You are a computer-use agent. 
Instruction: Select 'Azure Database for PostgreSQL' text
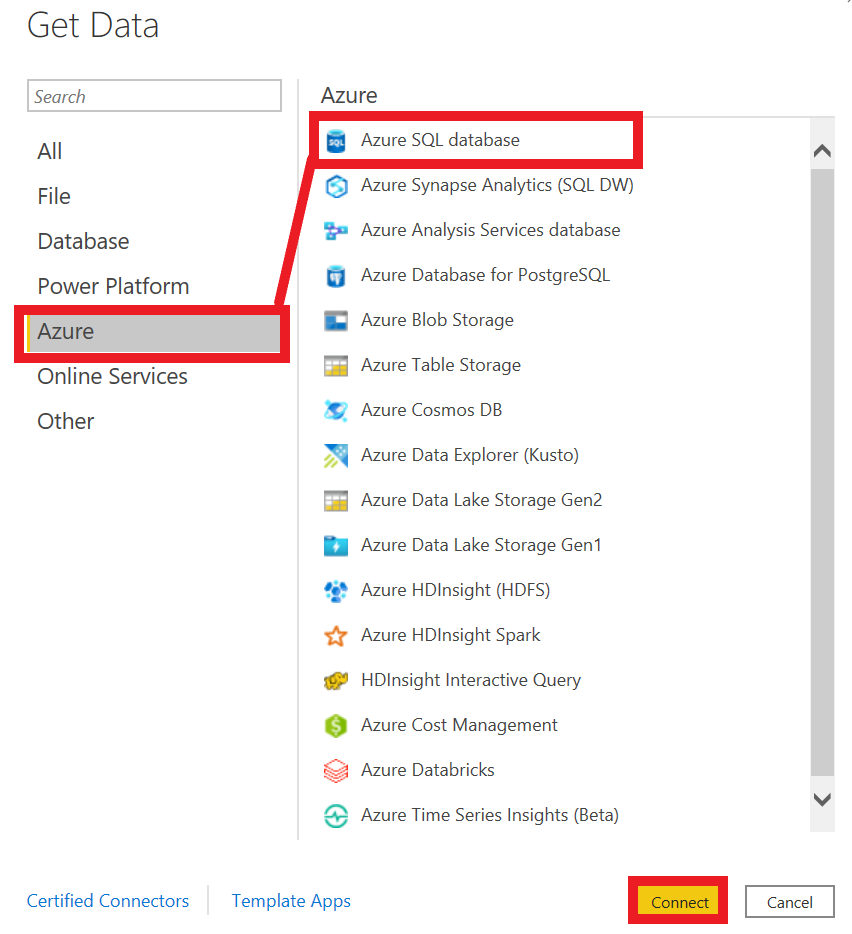(x=486, y=276)
